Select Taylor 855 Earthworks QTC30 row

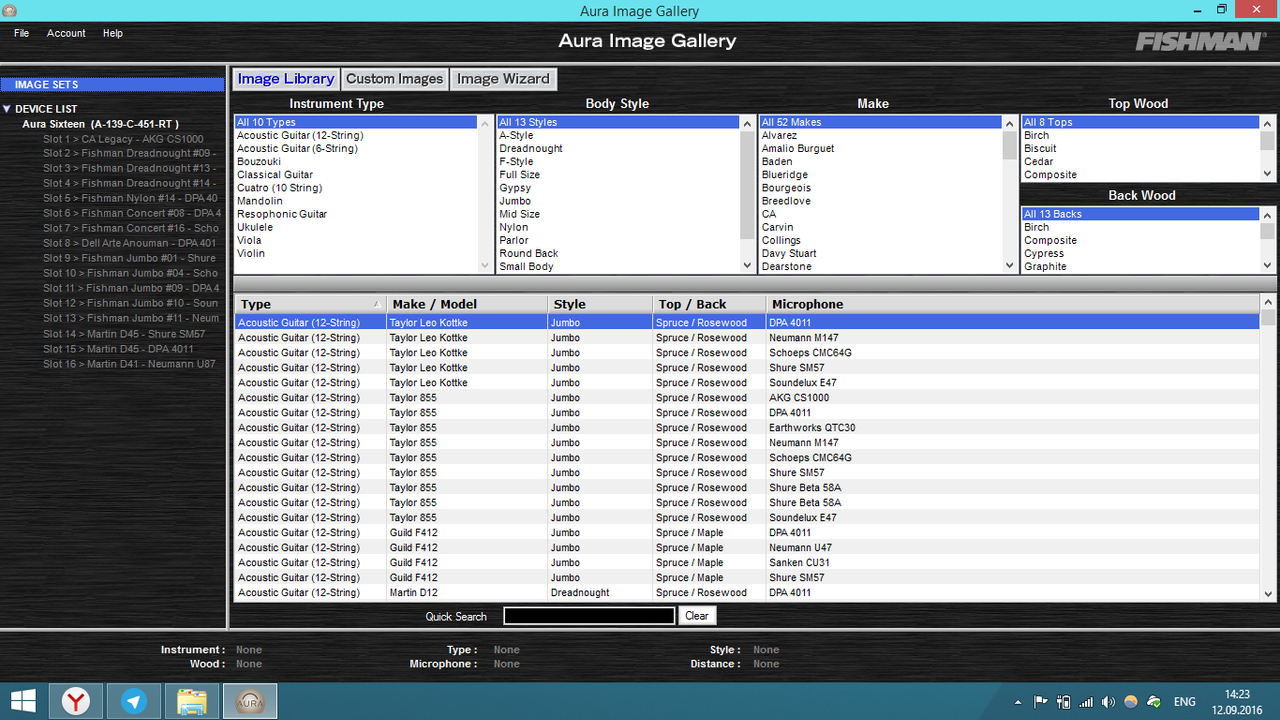pyautogui.click(x=747, y=427)
